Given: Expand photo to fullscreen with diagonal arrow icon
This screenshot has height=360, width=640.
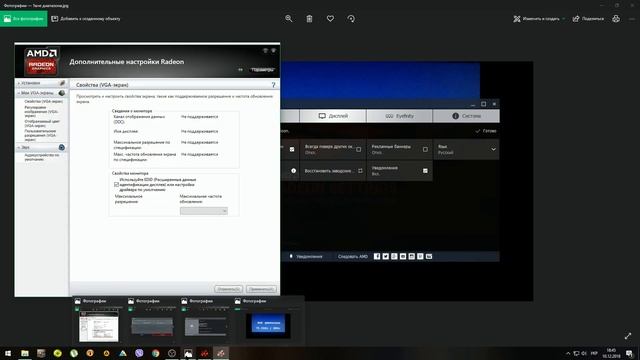Looking at the screenshot, I should [x=628, y=336].
